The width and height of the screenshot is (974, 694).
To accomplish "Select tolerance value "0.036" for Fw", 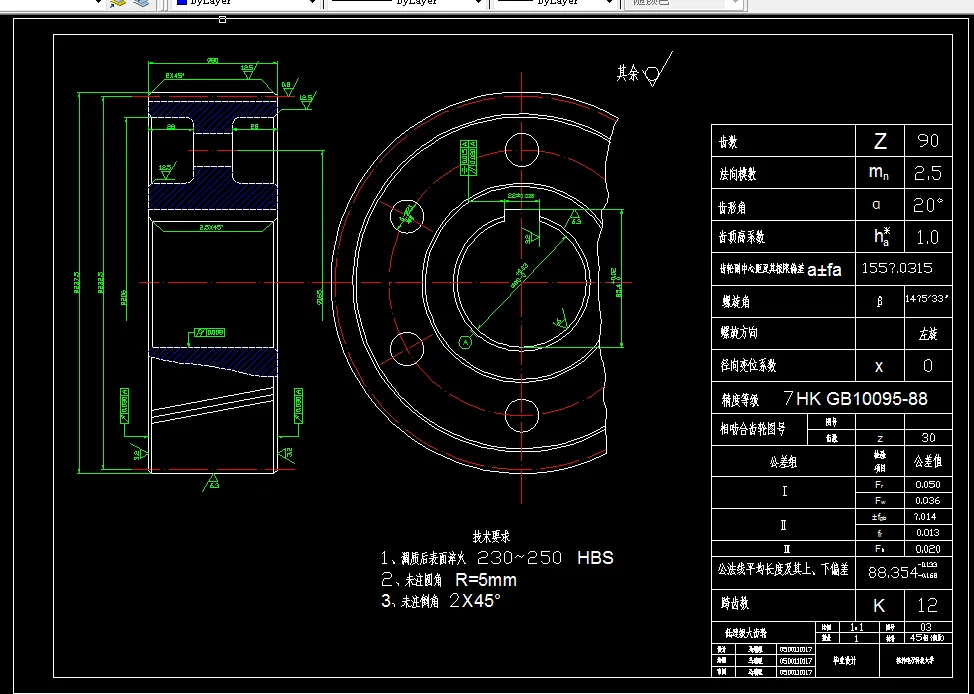I will pyautogui.click(x=928, y=500).
